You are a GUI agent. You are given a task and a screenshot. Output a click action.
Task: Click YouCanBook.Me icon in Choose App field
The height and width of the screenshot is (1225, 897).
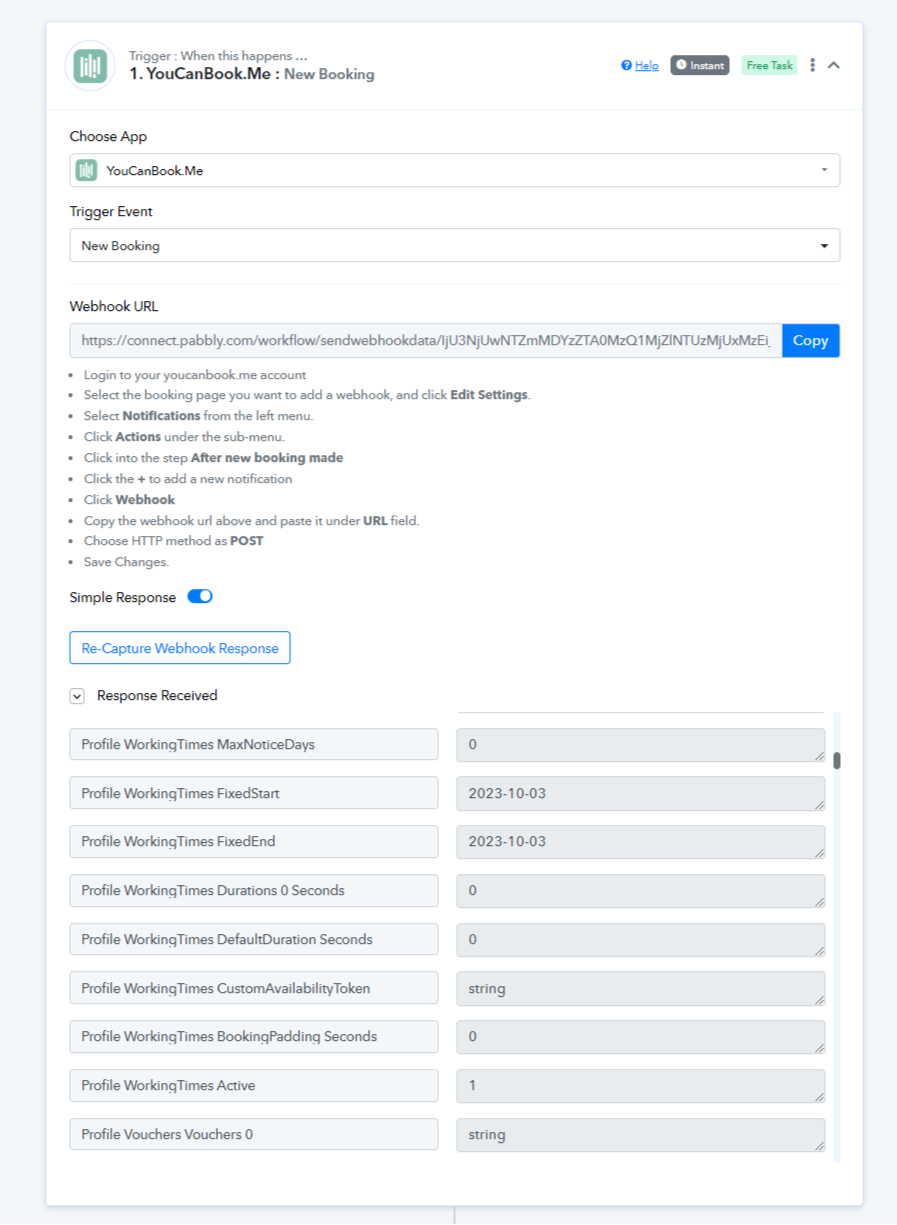(87, 170)
